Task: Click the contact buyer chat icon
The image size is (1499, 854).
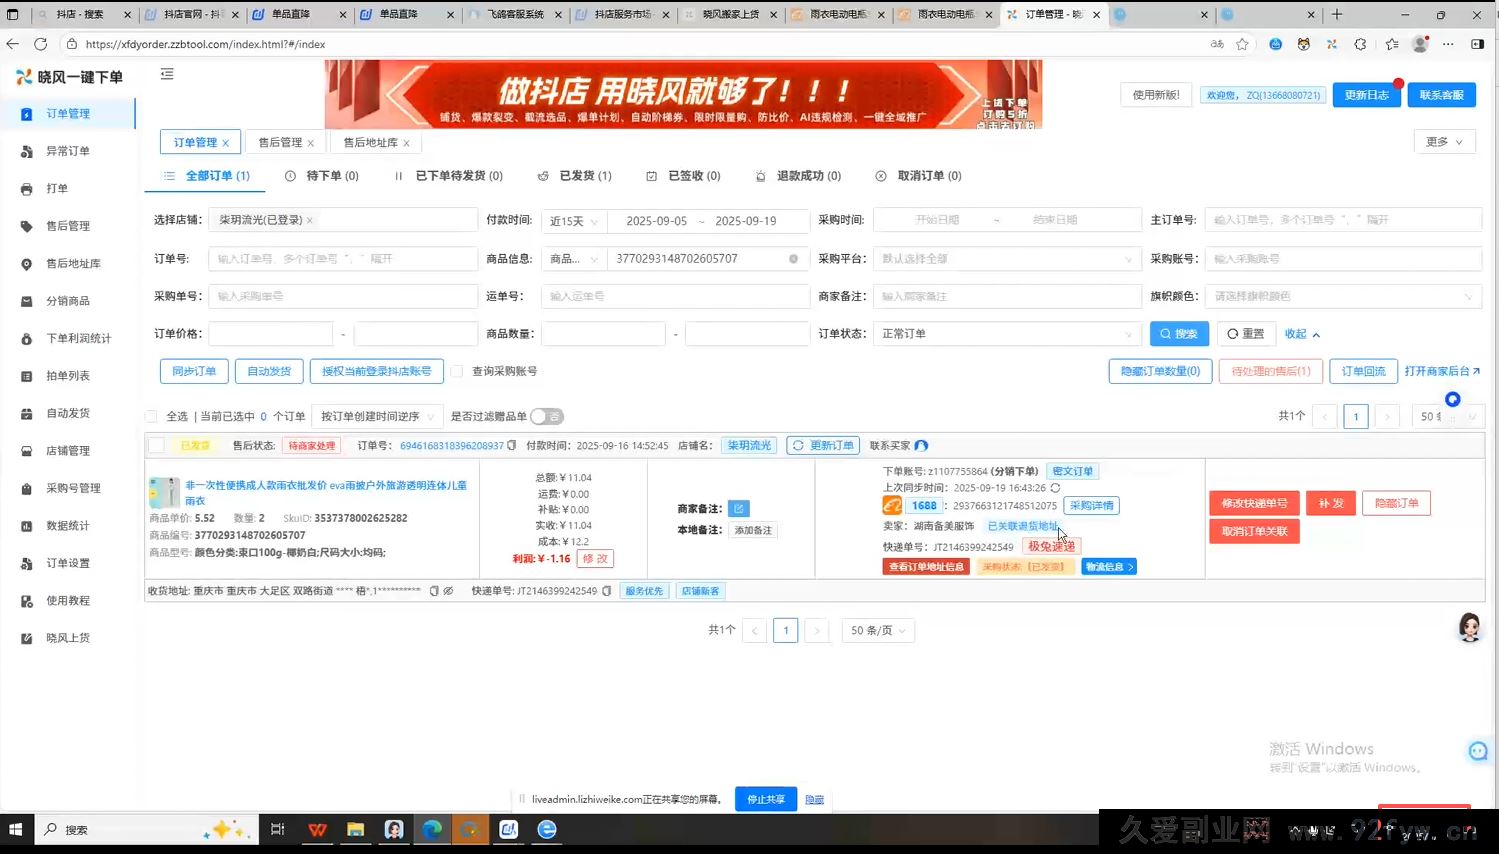Action: point(921,446)
